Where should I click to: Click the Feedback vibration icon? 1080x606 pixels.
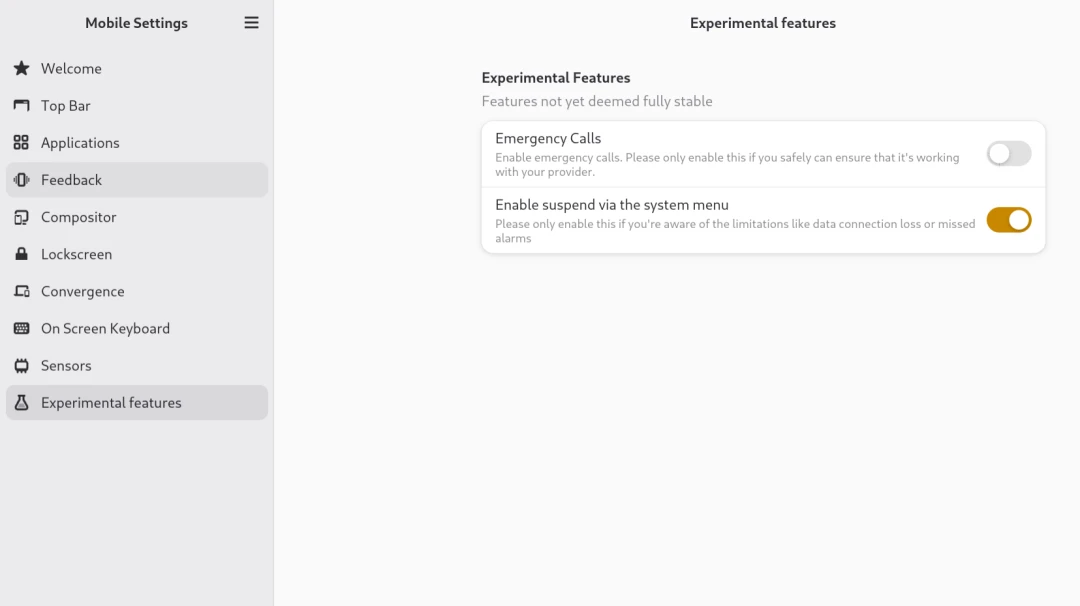[x=21, y=180]
